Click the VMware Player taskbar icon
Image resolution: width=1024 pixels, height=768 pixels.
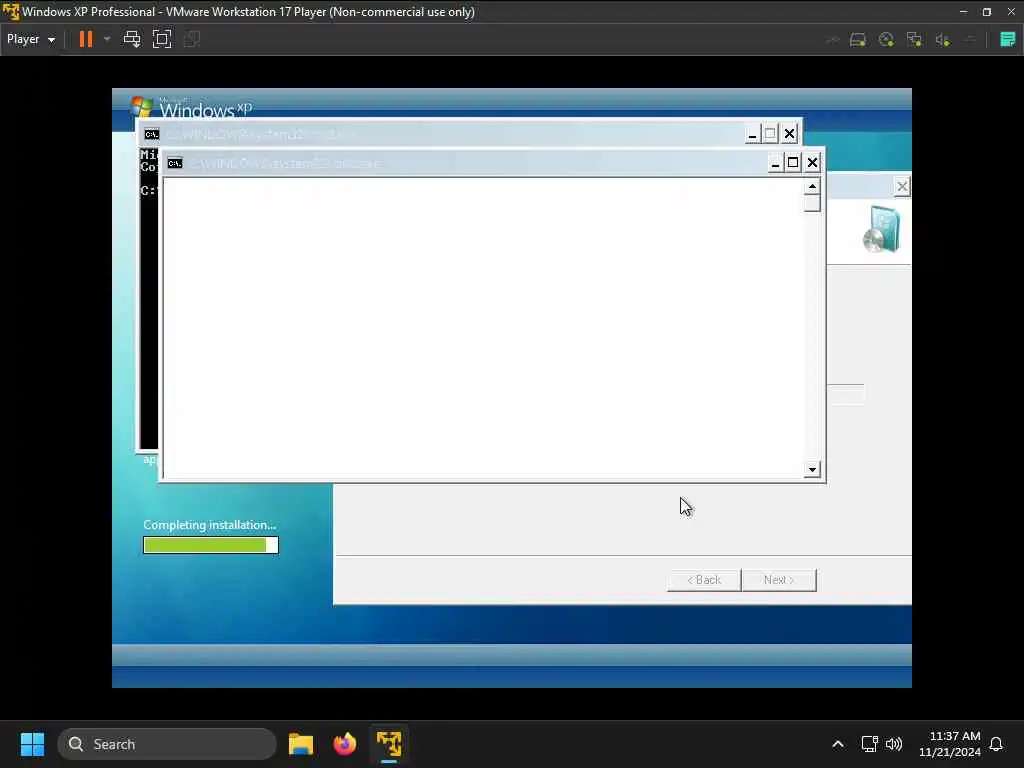pos(389,744)
